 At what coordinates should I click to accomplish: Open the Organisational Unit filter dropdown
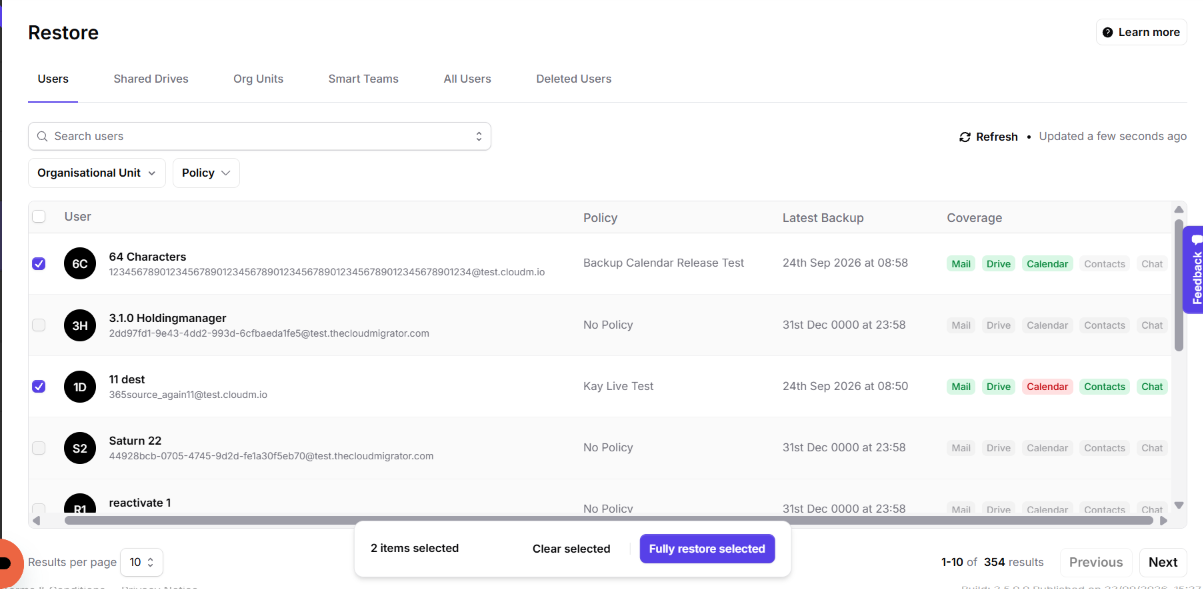coord(97,173)
